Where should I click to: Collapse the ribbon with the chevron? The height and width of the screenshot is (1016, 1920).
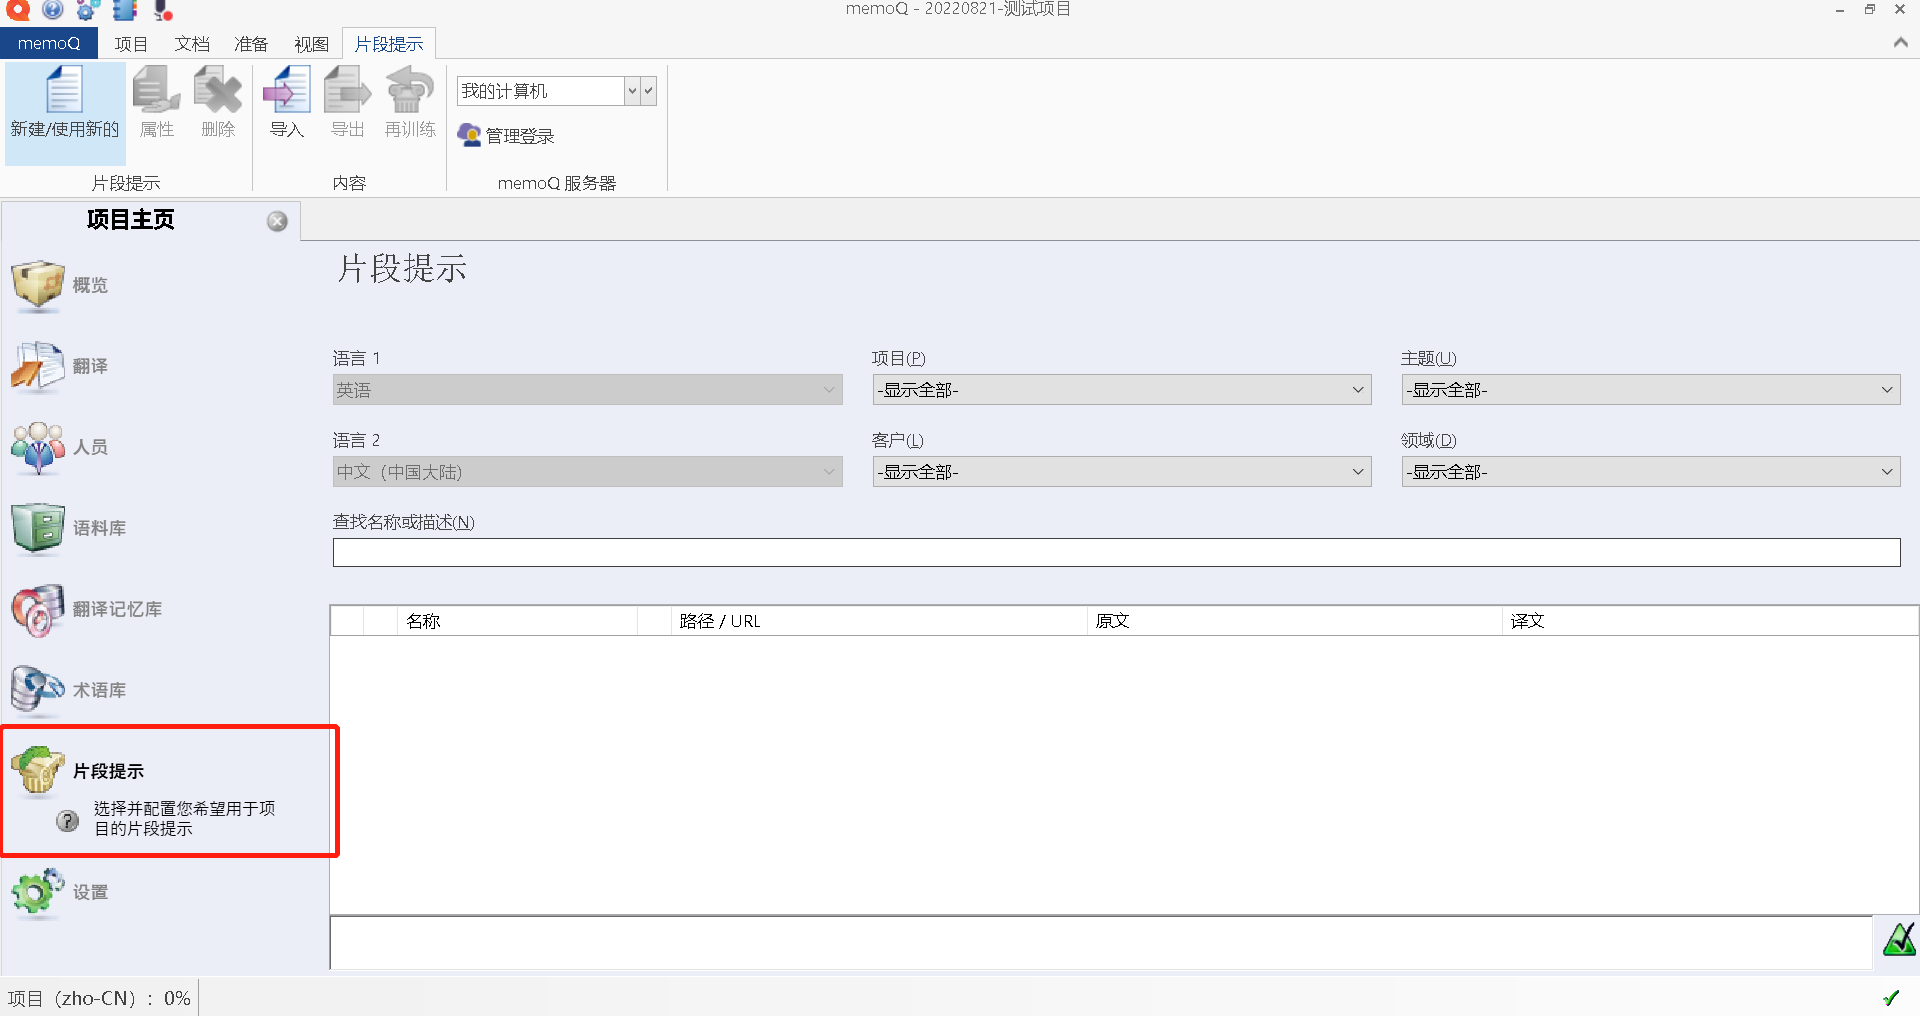[x=1900, y=42]
